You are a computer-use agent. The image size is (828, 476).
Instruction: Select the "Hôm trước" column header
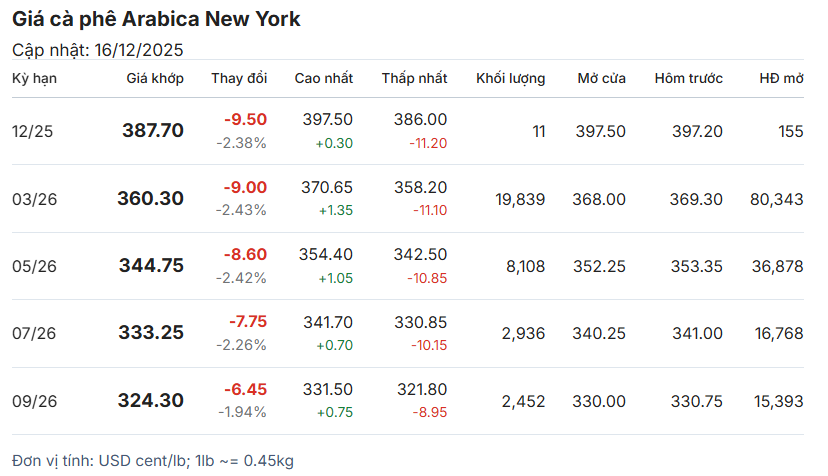point(688,78)
